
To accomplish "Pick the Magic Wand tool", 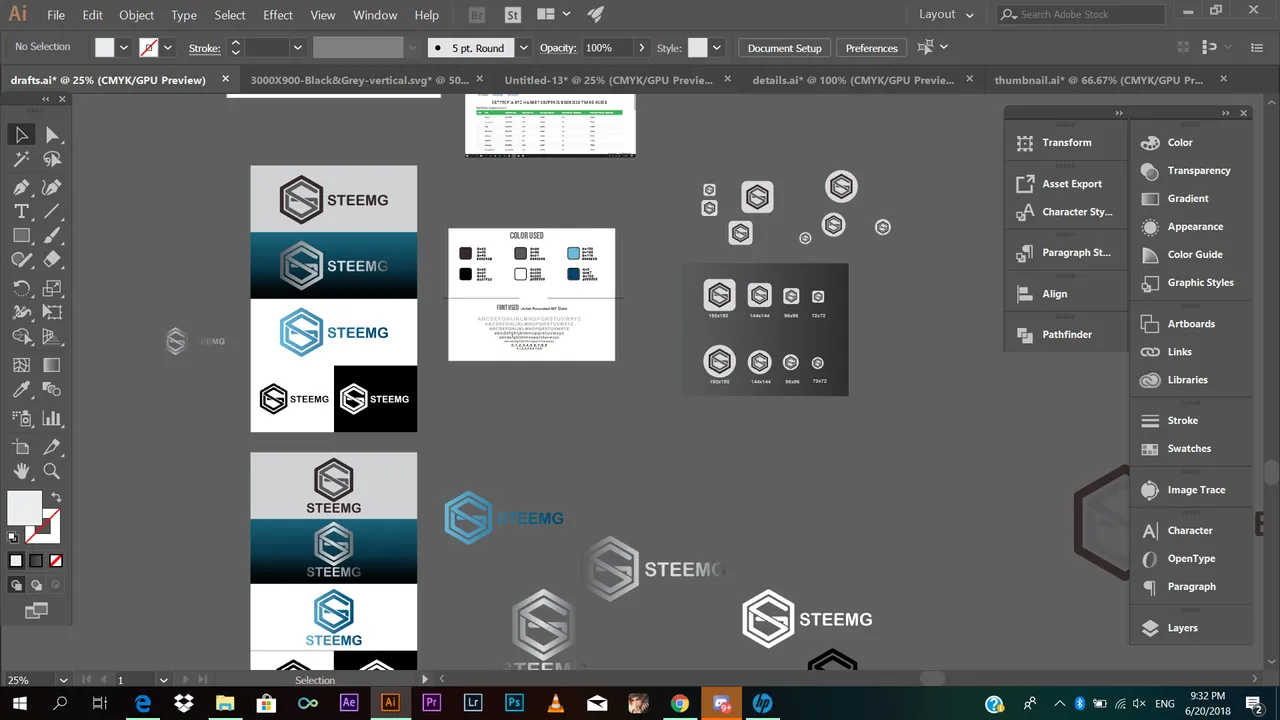I will point(21,160).
